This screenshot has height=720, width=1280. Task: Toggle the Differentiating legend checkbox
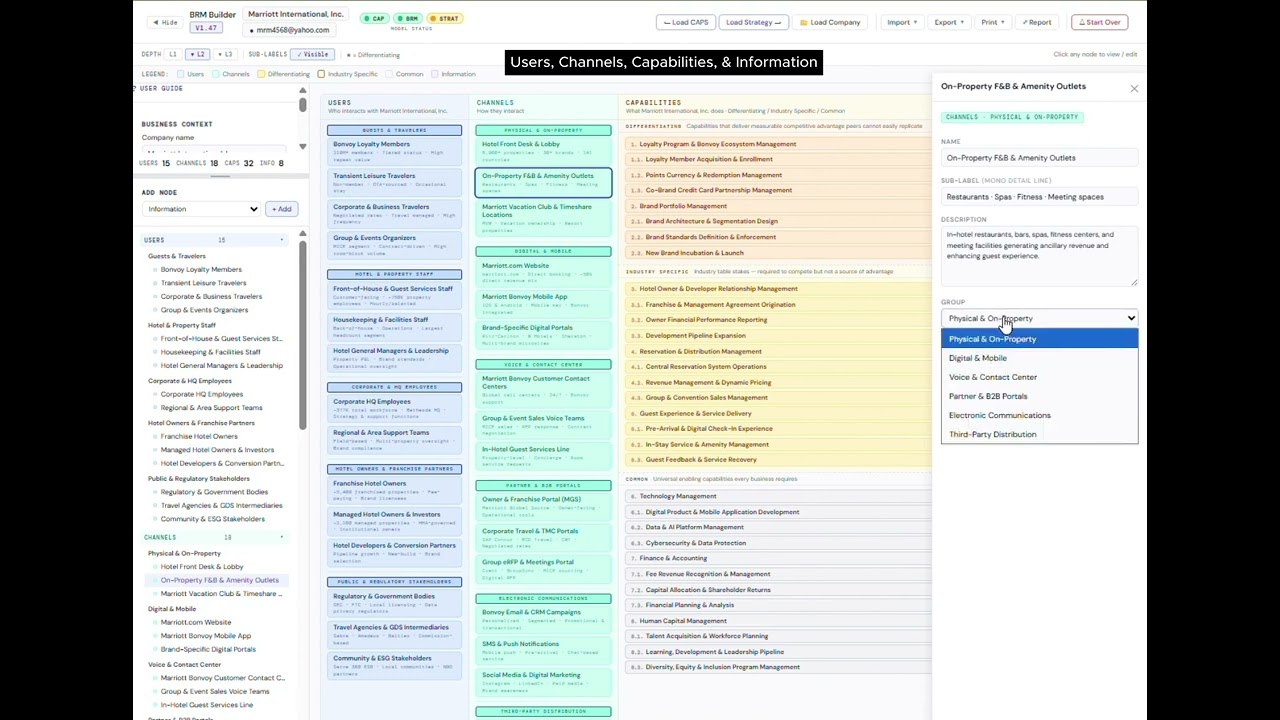click(261, 74)
